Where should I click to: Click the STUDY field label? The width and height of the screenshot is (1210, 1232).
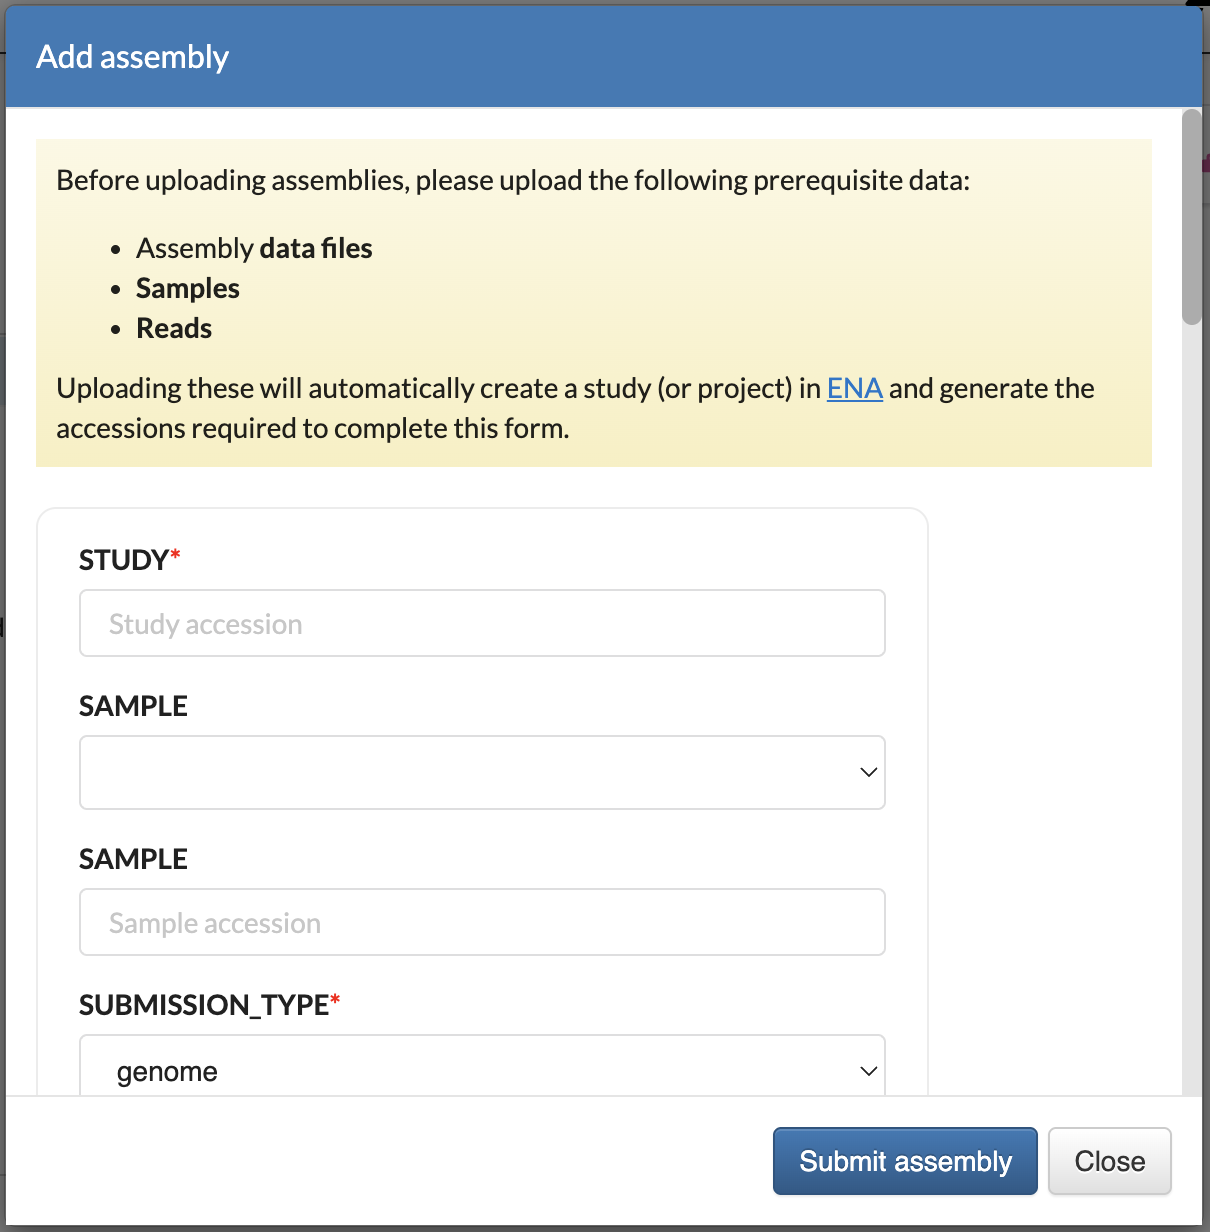click(124, 560)
